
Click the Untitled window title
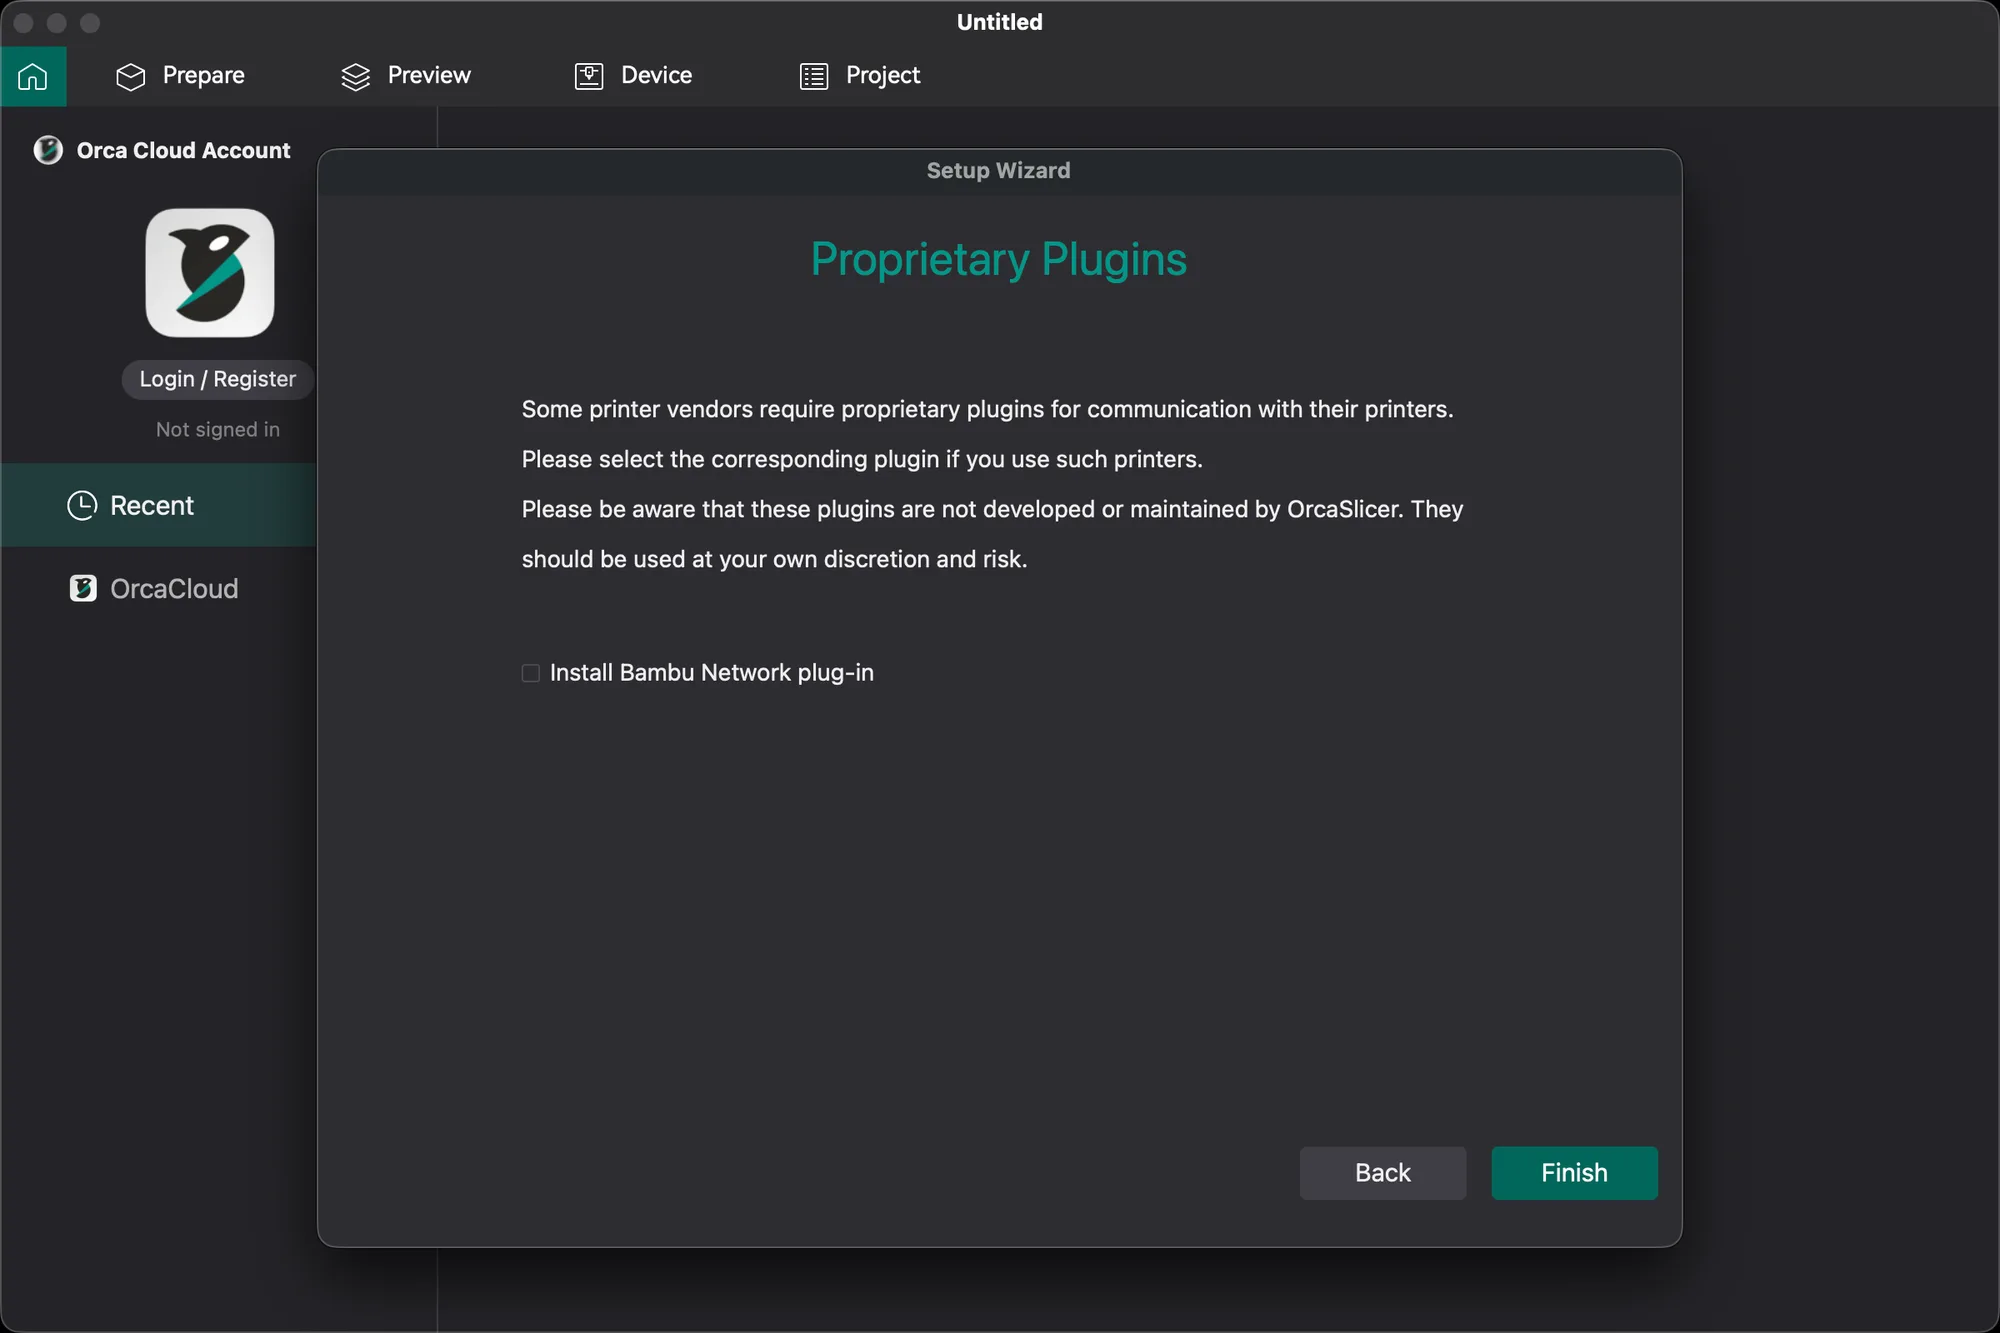pyautogui.click(x=999, y=22)
